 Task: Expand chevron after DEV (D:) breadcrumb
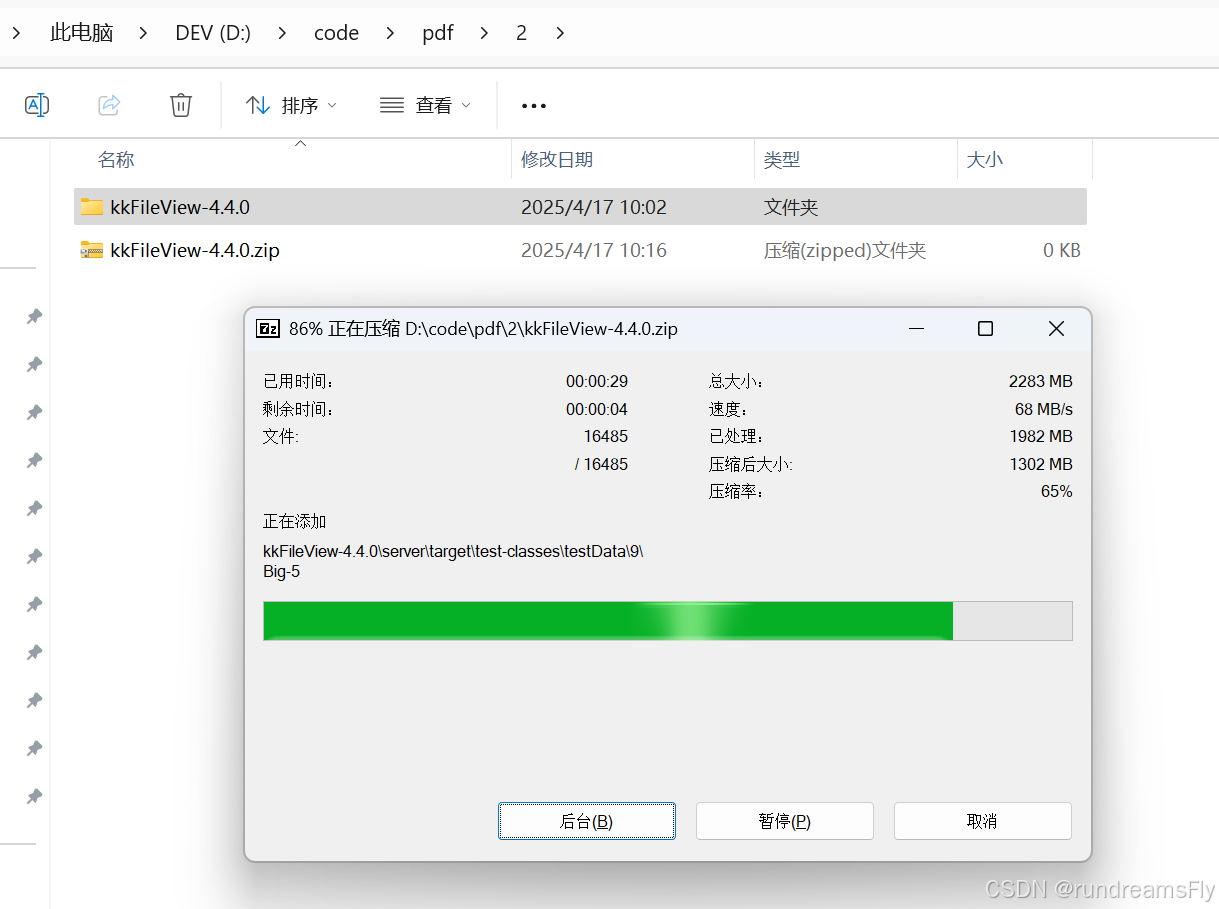[x=282, y=33]
